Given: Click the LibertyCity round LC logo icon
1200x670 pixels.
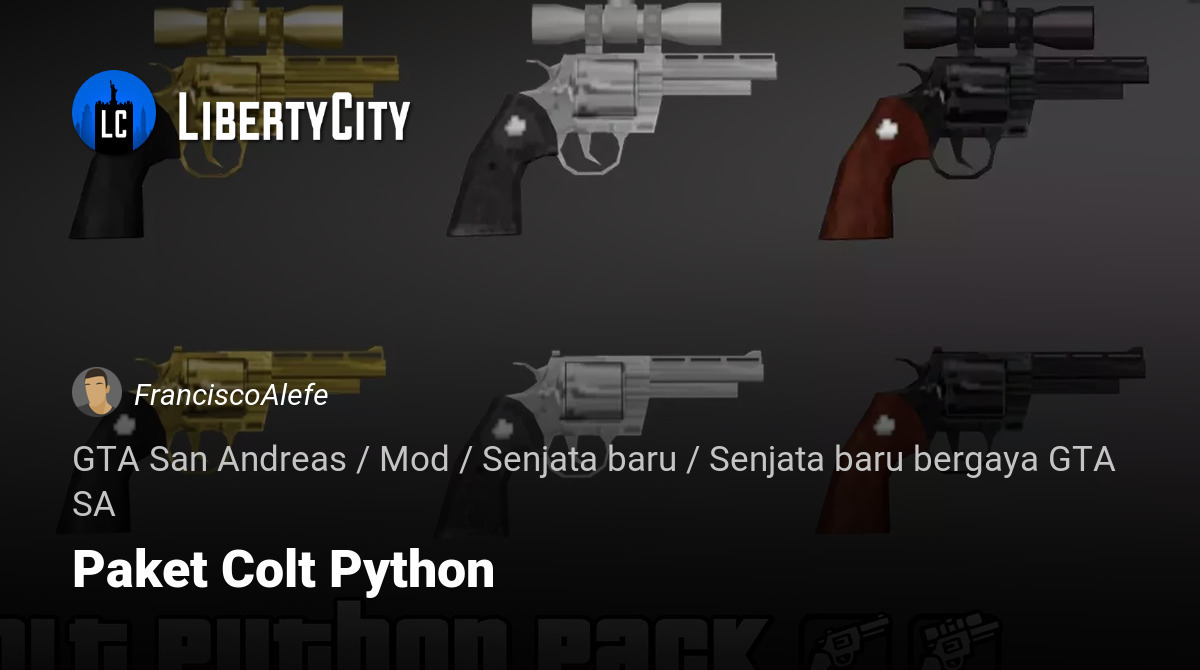Looking at the screenshot, I should pyautogui.click(x=114, y=113).
